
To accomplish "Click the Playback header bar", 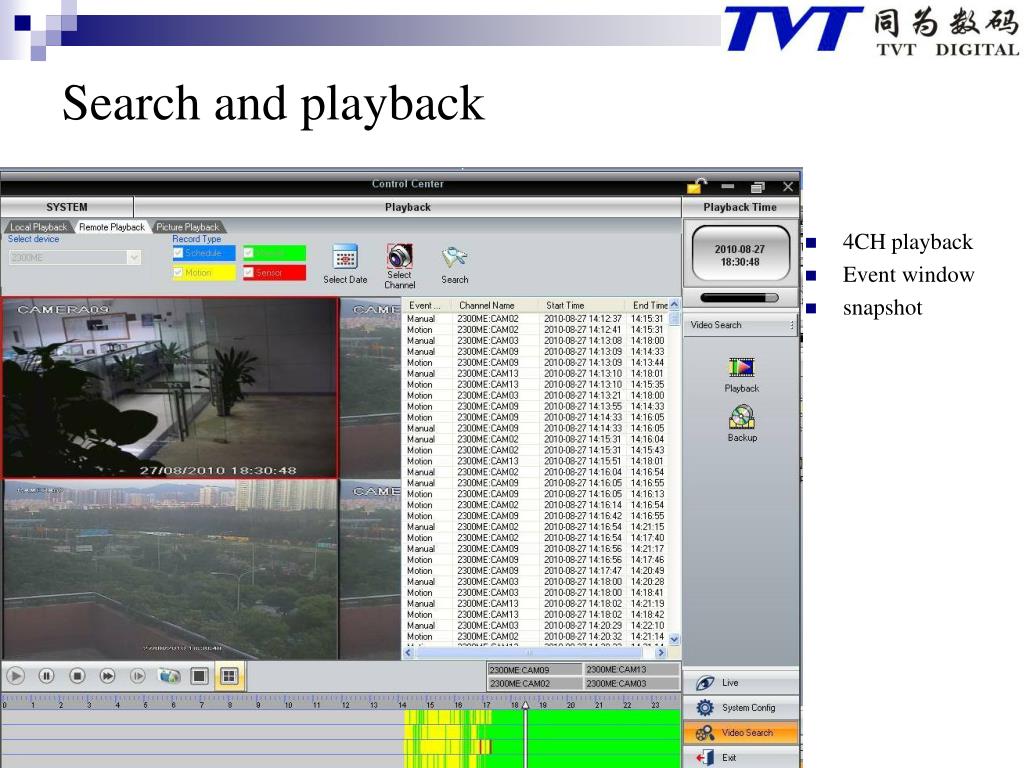I will pos(408,207).
